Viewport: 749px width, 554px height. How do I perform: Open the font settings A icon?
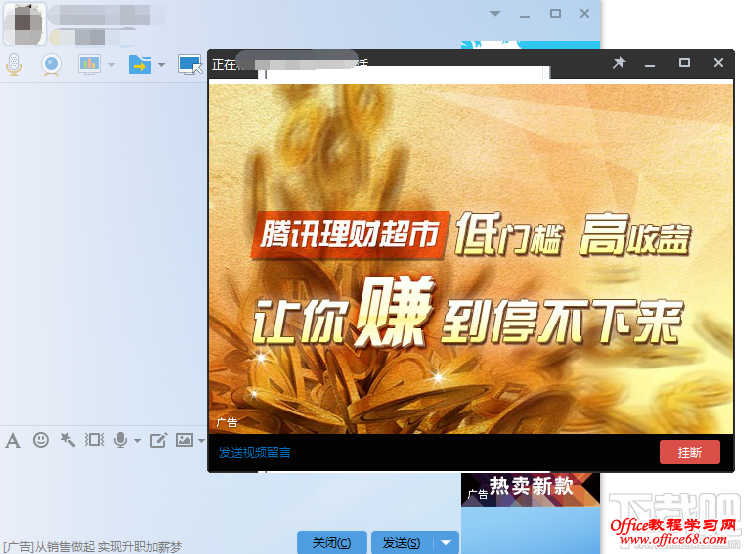coord(13,440)
